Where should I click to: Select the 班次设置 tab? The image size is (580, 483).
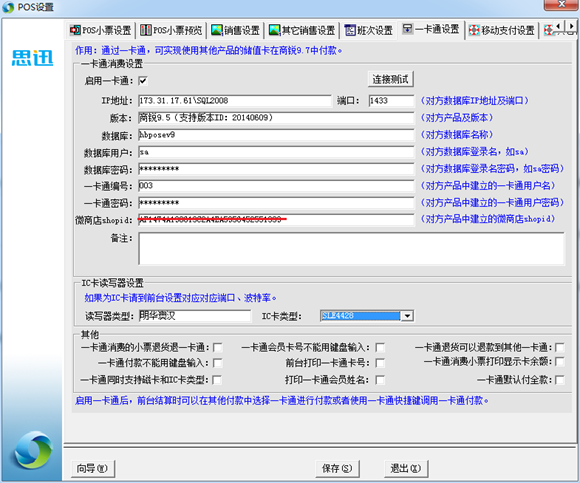coord(369,30)
